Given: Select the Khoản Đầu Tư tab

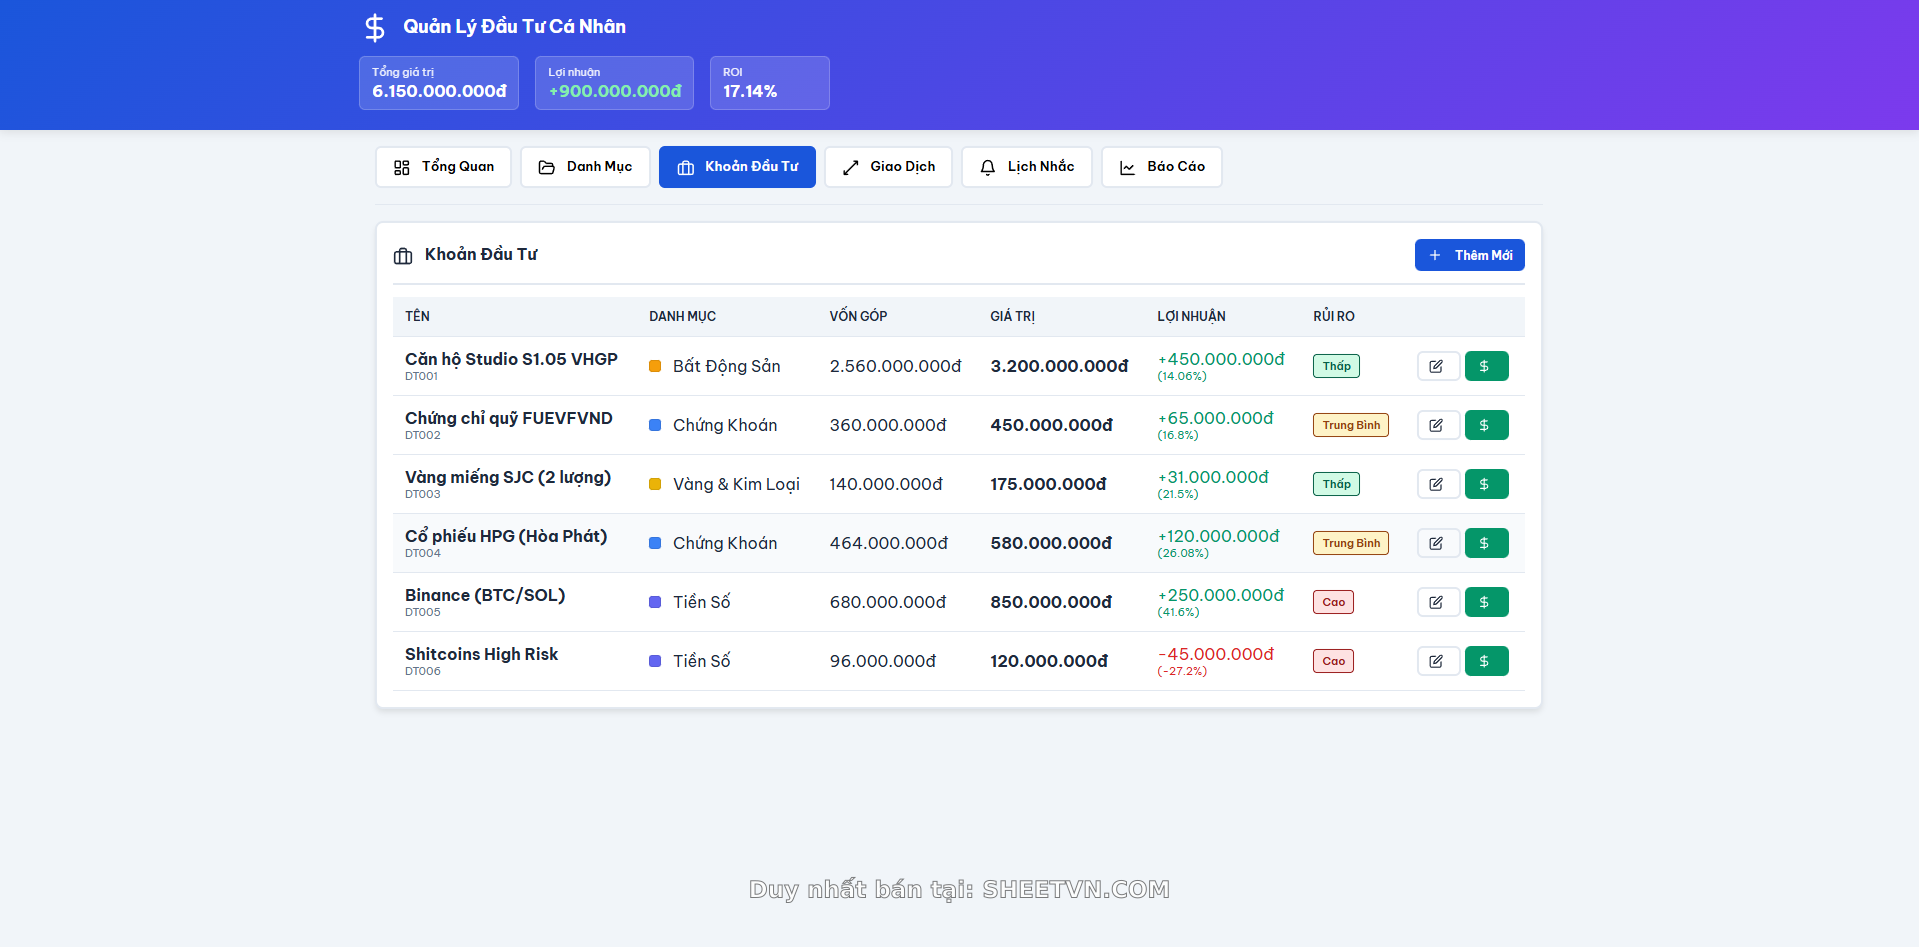Looking at the screenshot, I should [737, 167].
